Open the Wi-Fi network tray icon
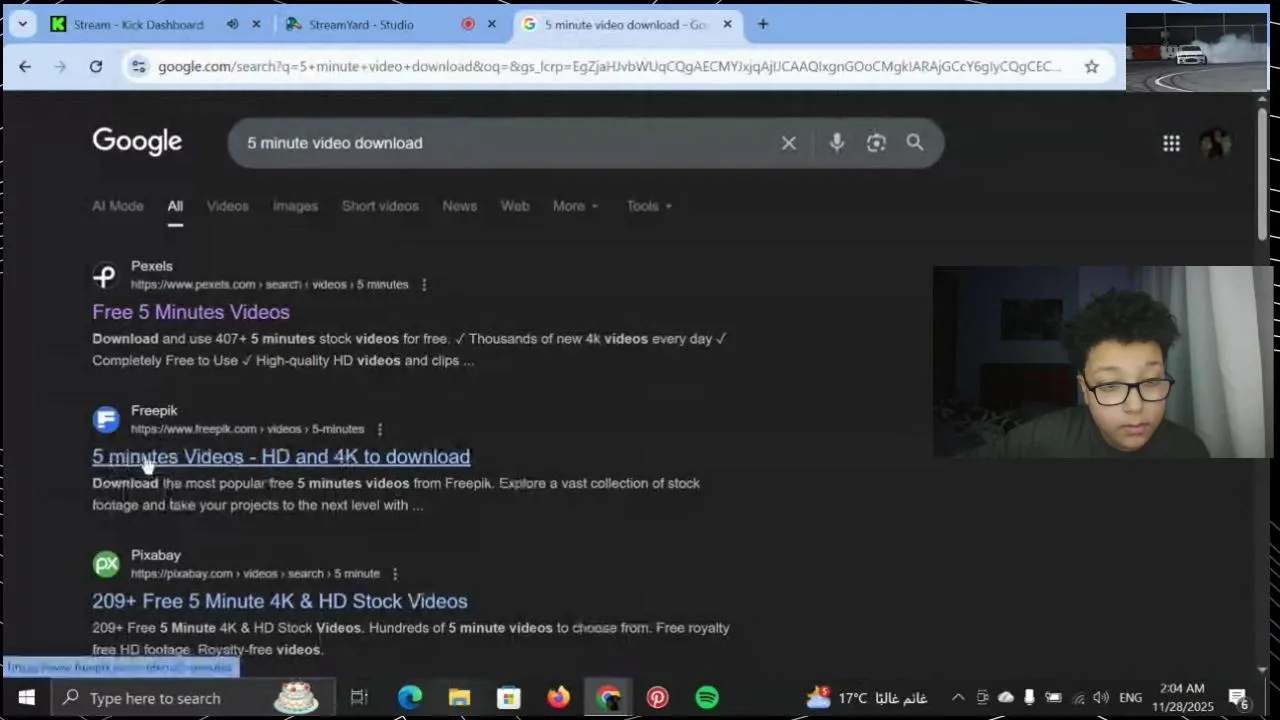The image size is (1280, 720). (1078, 698)
